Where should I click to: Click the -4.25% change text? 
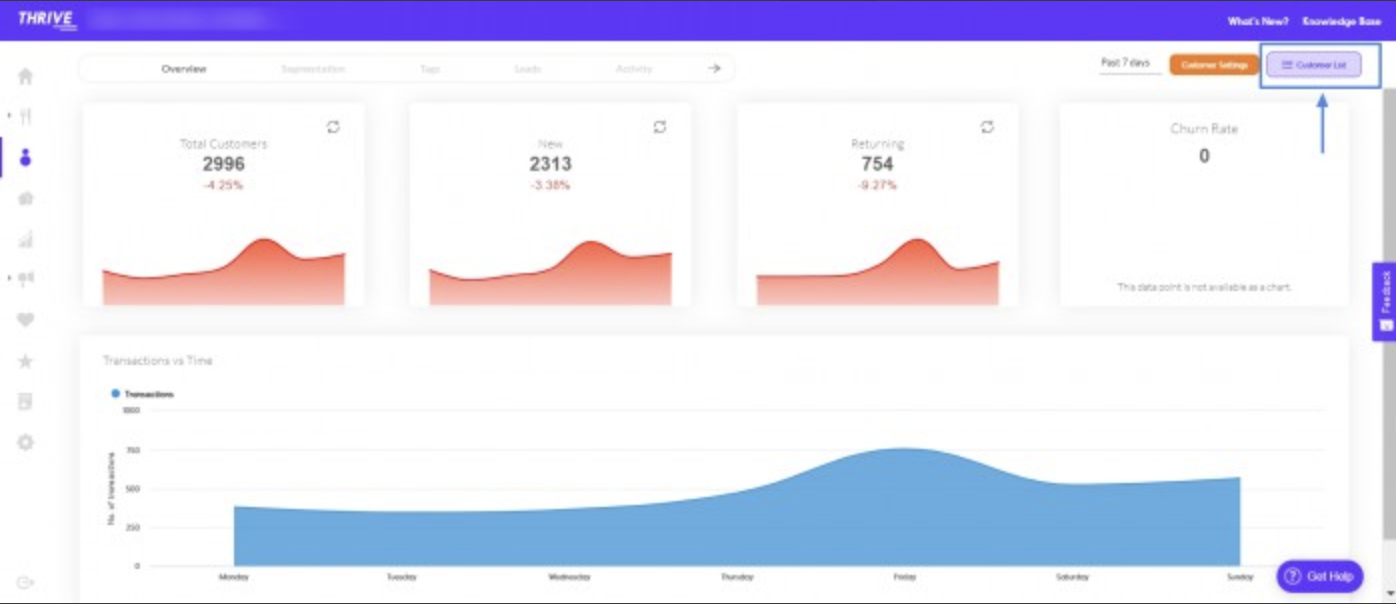[224, 185]
